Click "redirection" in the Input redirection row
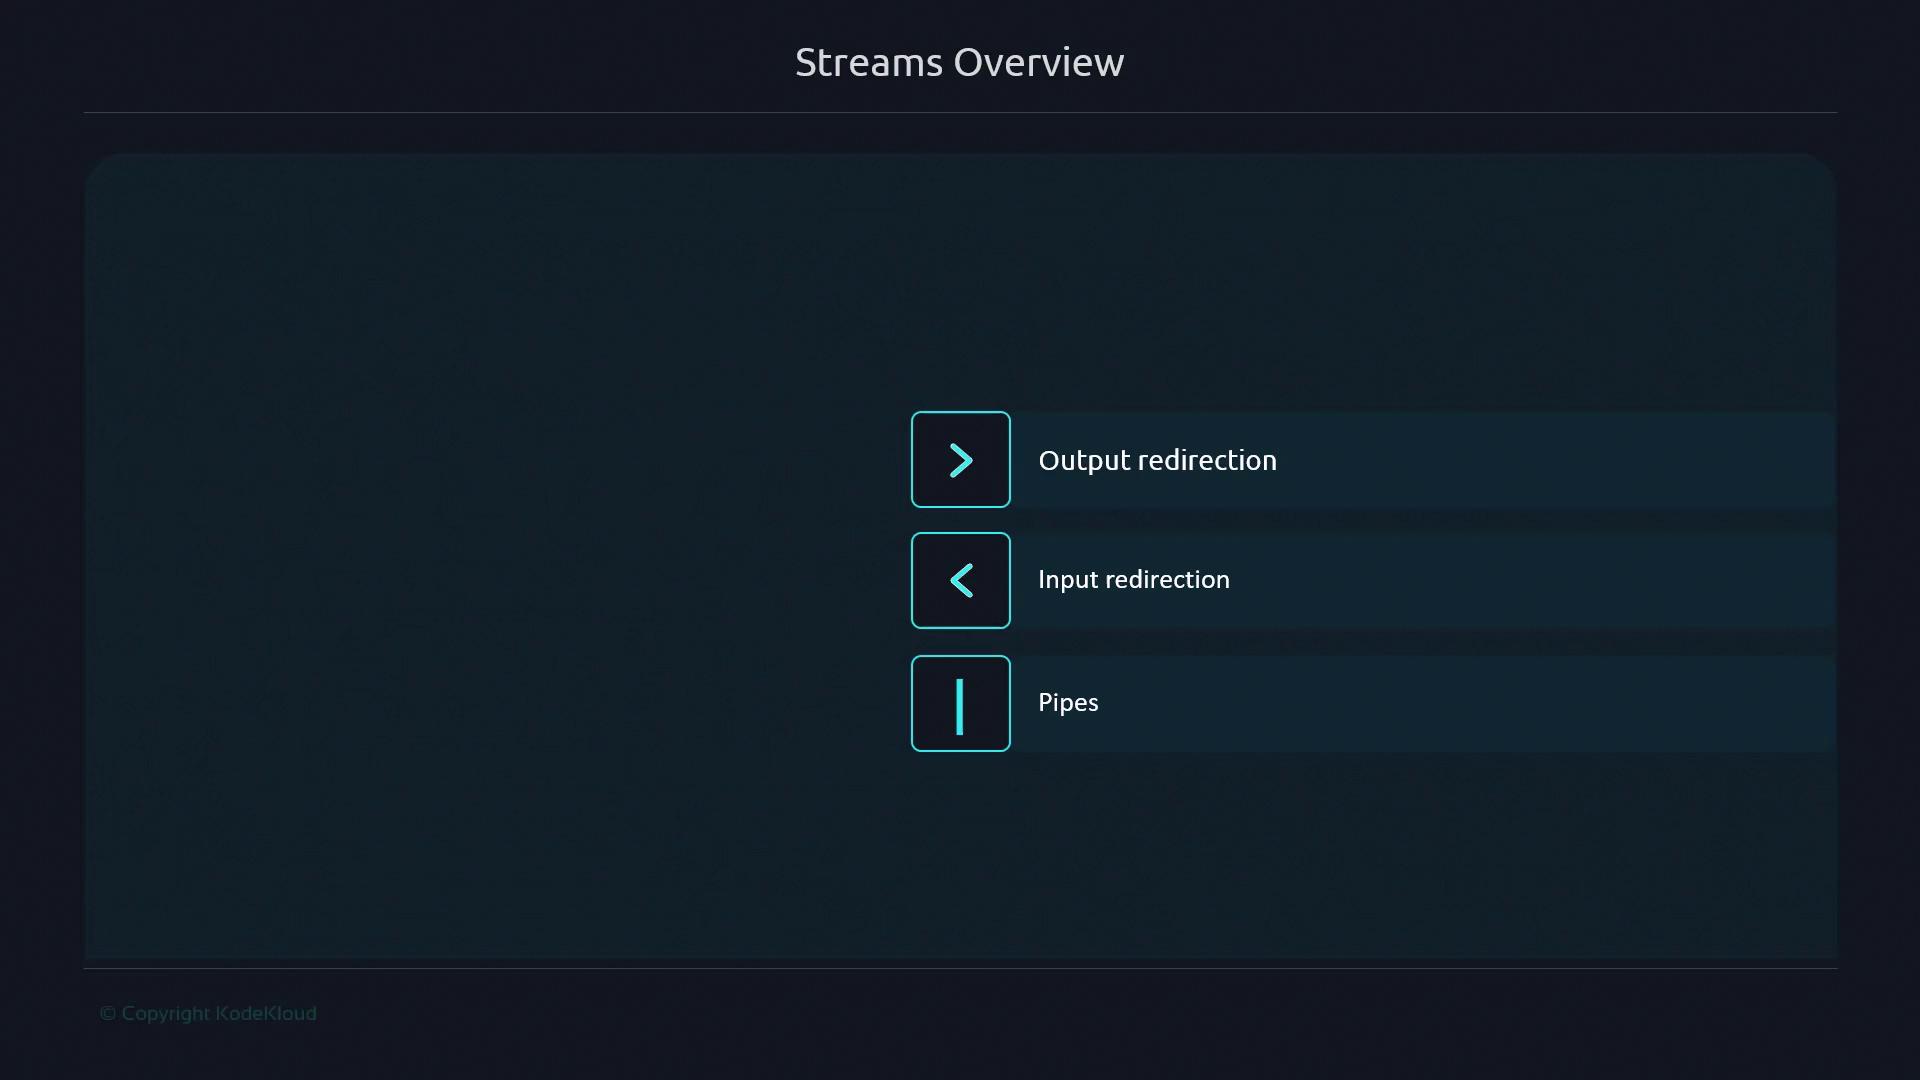The width and height of the screenshot is (1920, 1080). point(1168,580)
